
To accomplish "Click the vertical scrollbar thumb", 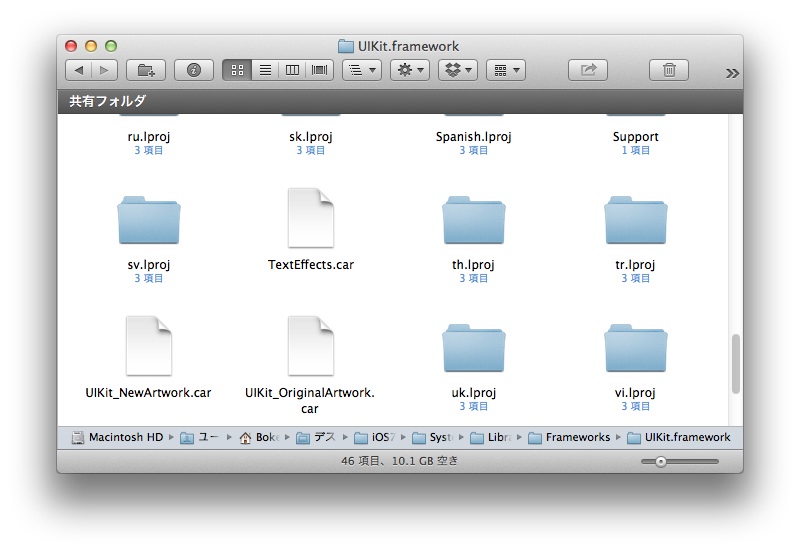I will [735, 364].
